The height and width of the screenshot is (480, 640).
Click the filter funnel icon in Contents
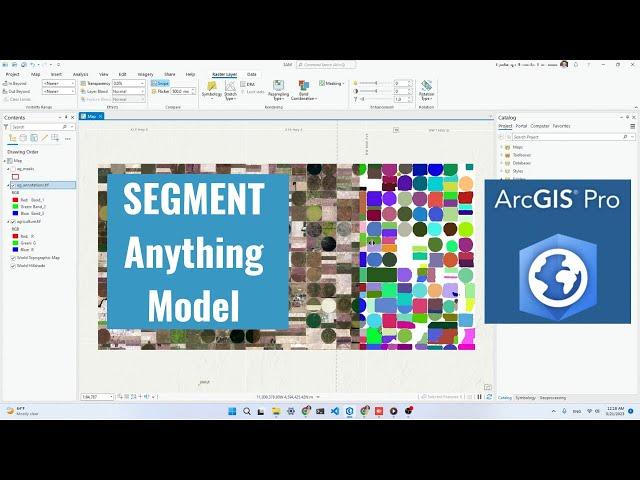tap(6, 127)
